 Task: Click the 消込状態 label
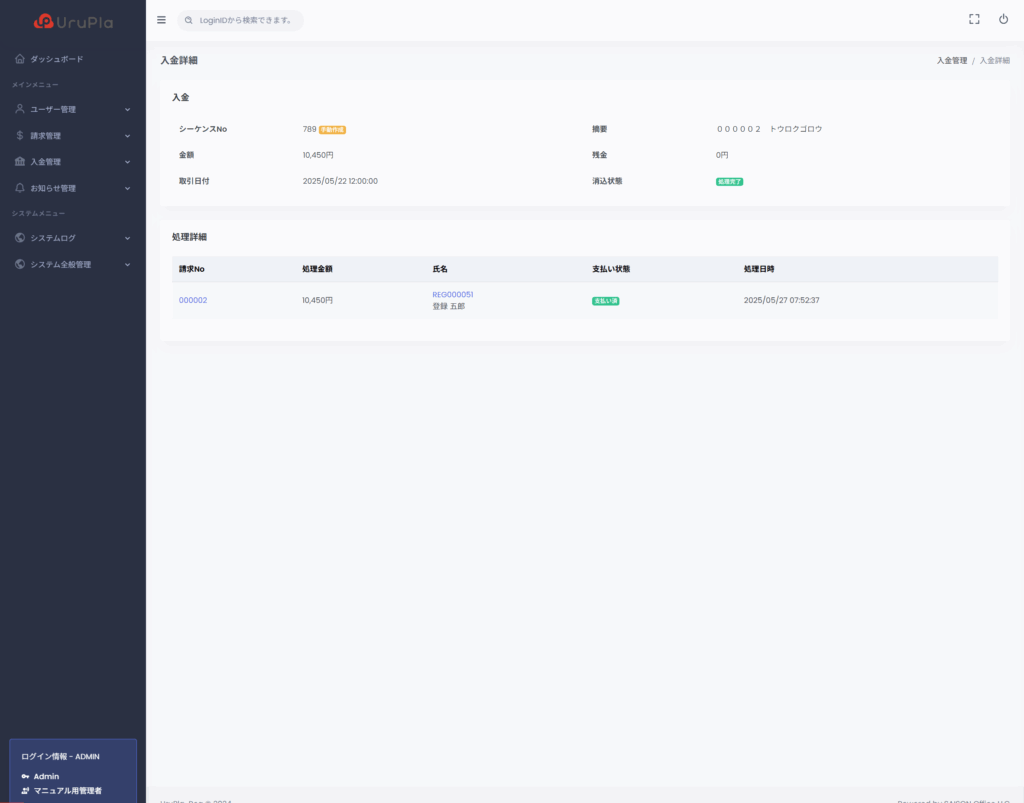(x=607, y=181)
